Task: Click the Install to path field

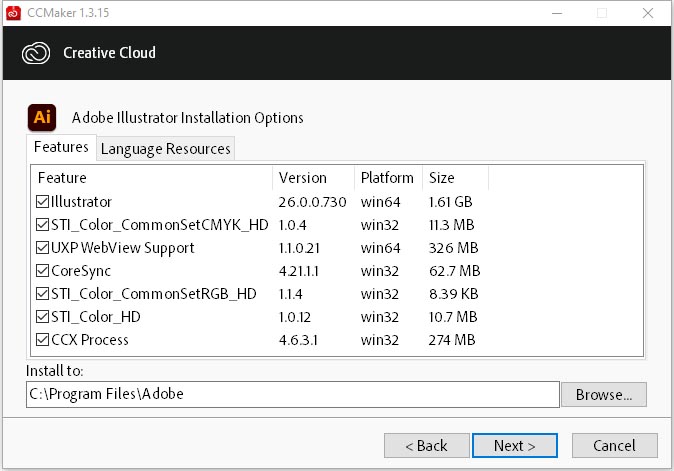Action: (x=293, y=394)
